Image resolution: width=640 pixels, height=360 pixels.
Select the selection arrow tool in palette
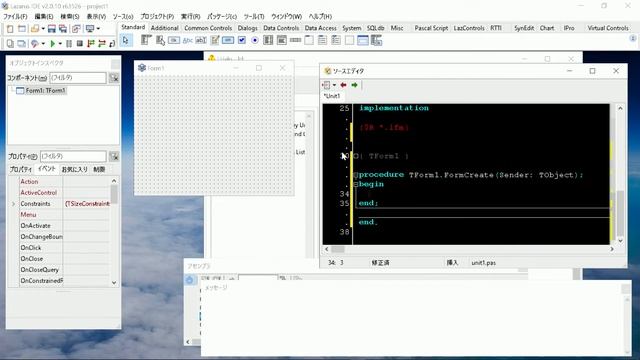126,40
